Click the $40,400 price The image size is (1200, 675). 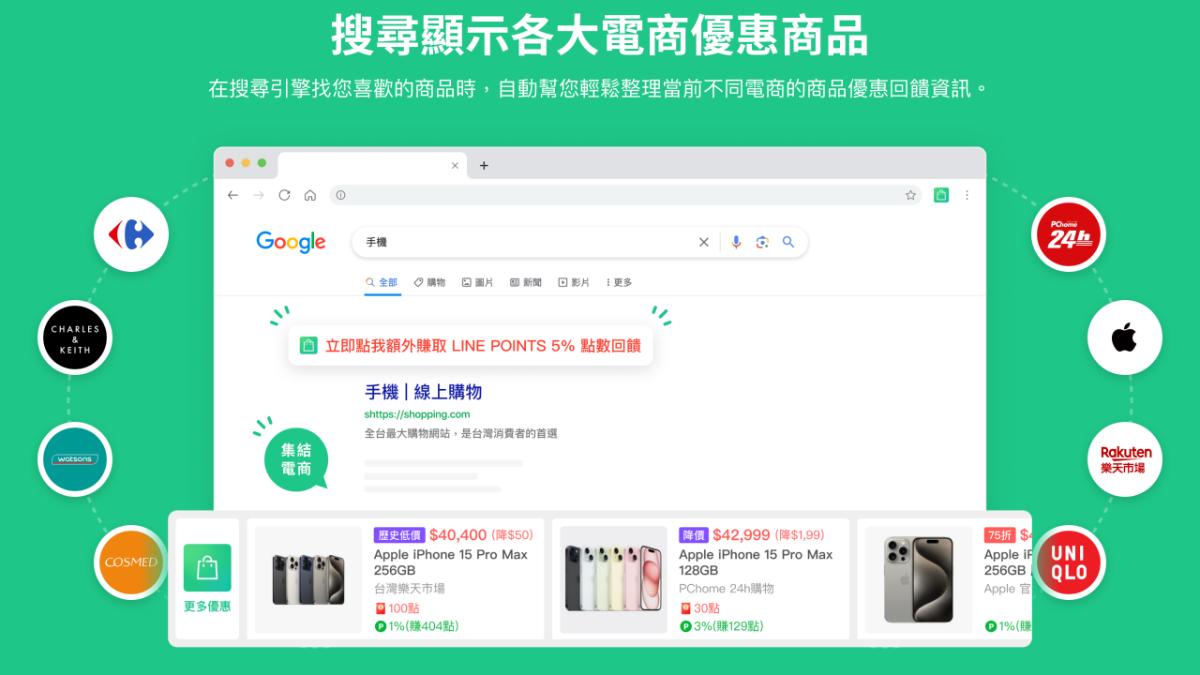point(458,535)
